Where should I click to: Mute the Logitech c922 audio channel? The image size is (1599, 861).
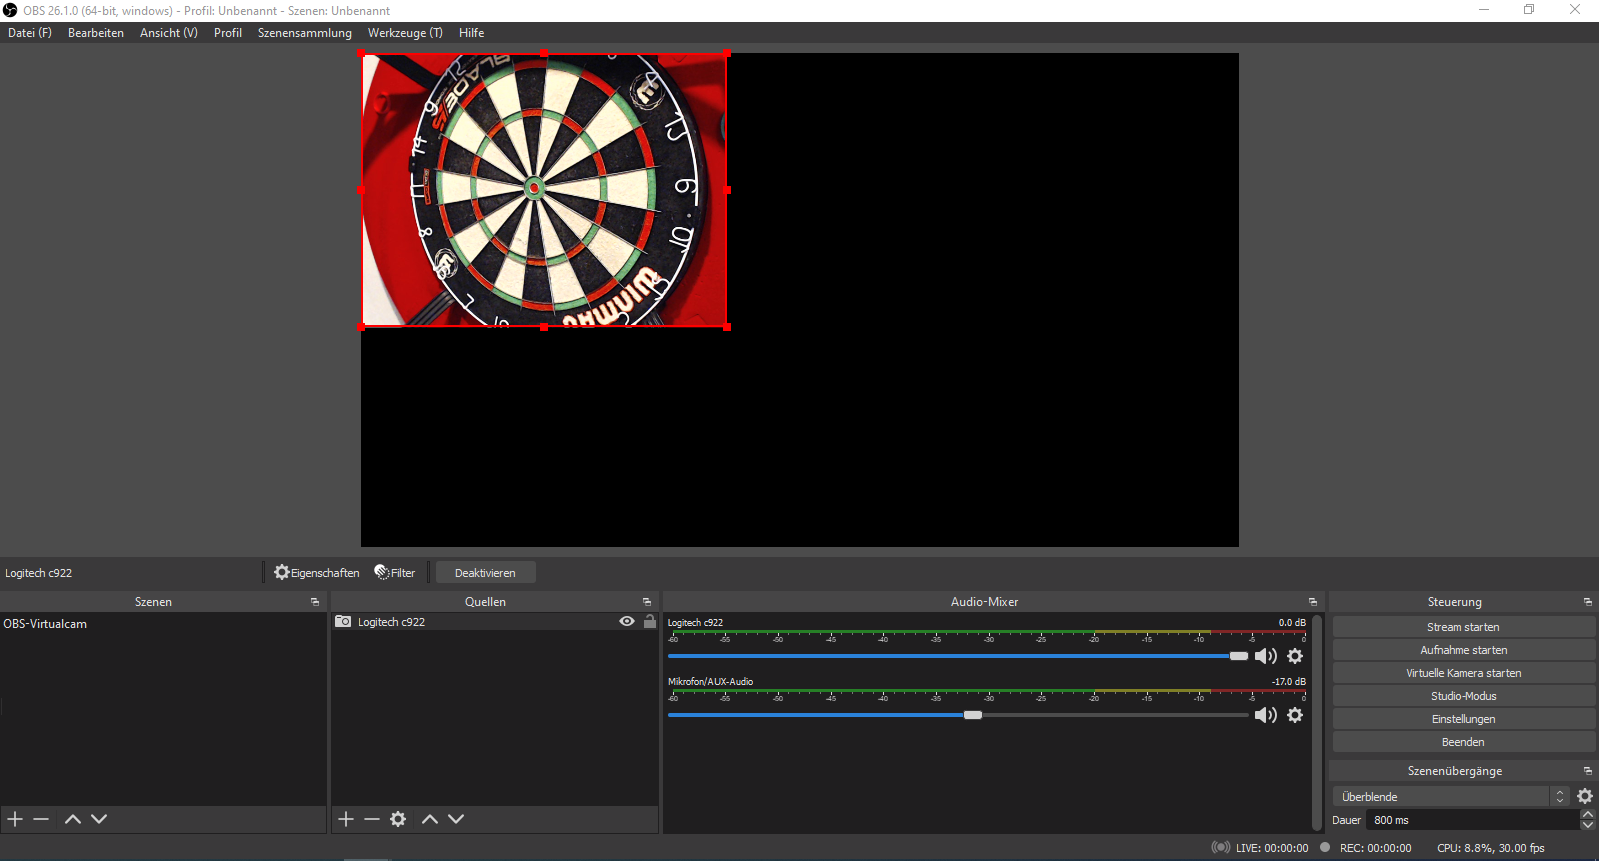coord(1265,656)
